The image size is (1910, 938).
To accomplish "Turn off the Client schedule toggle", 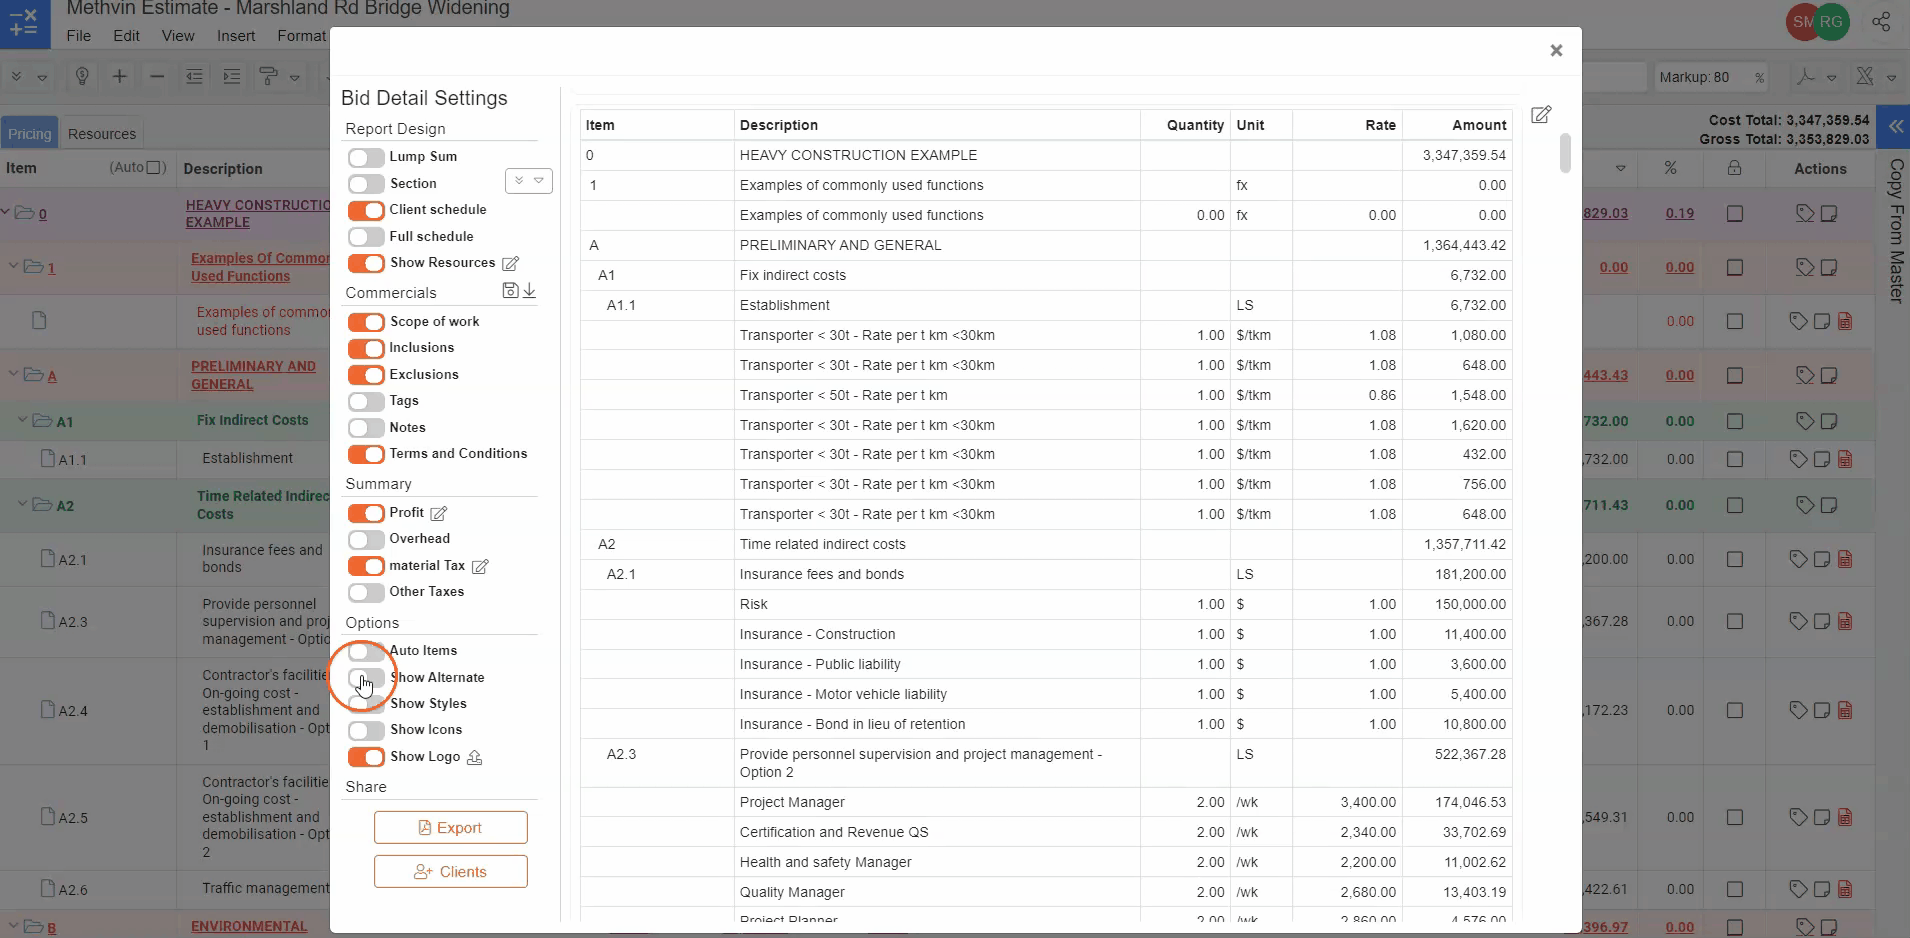I will (366, 211).
